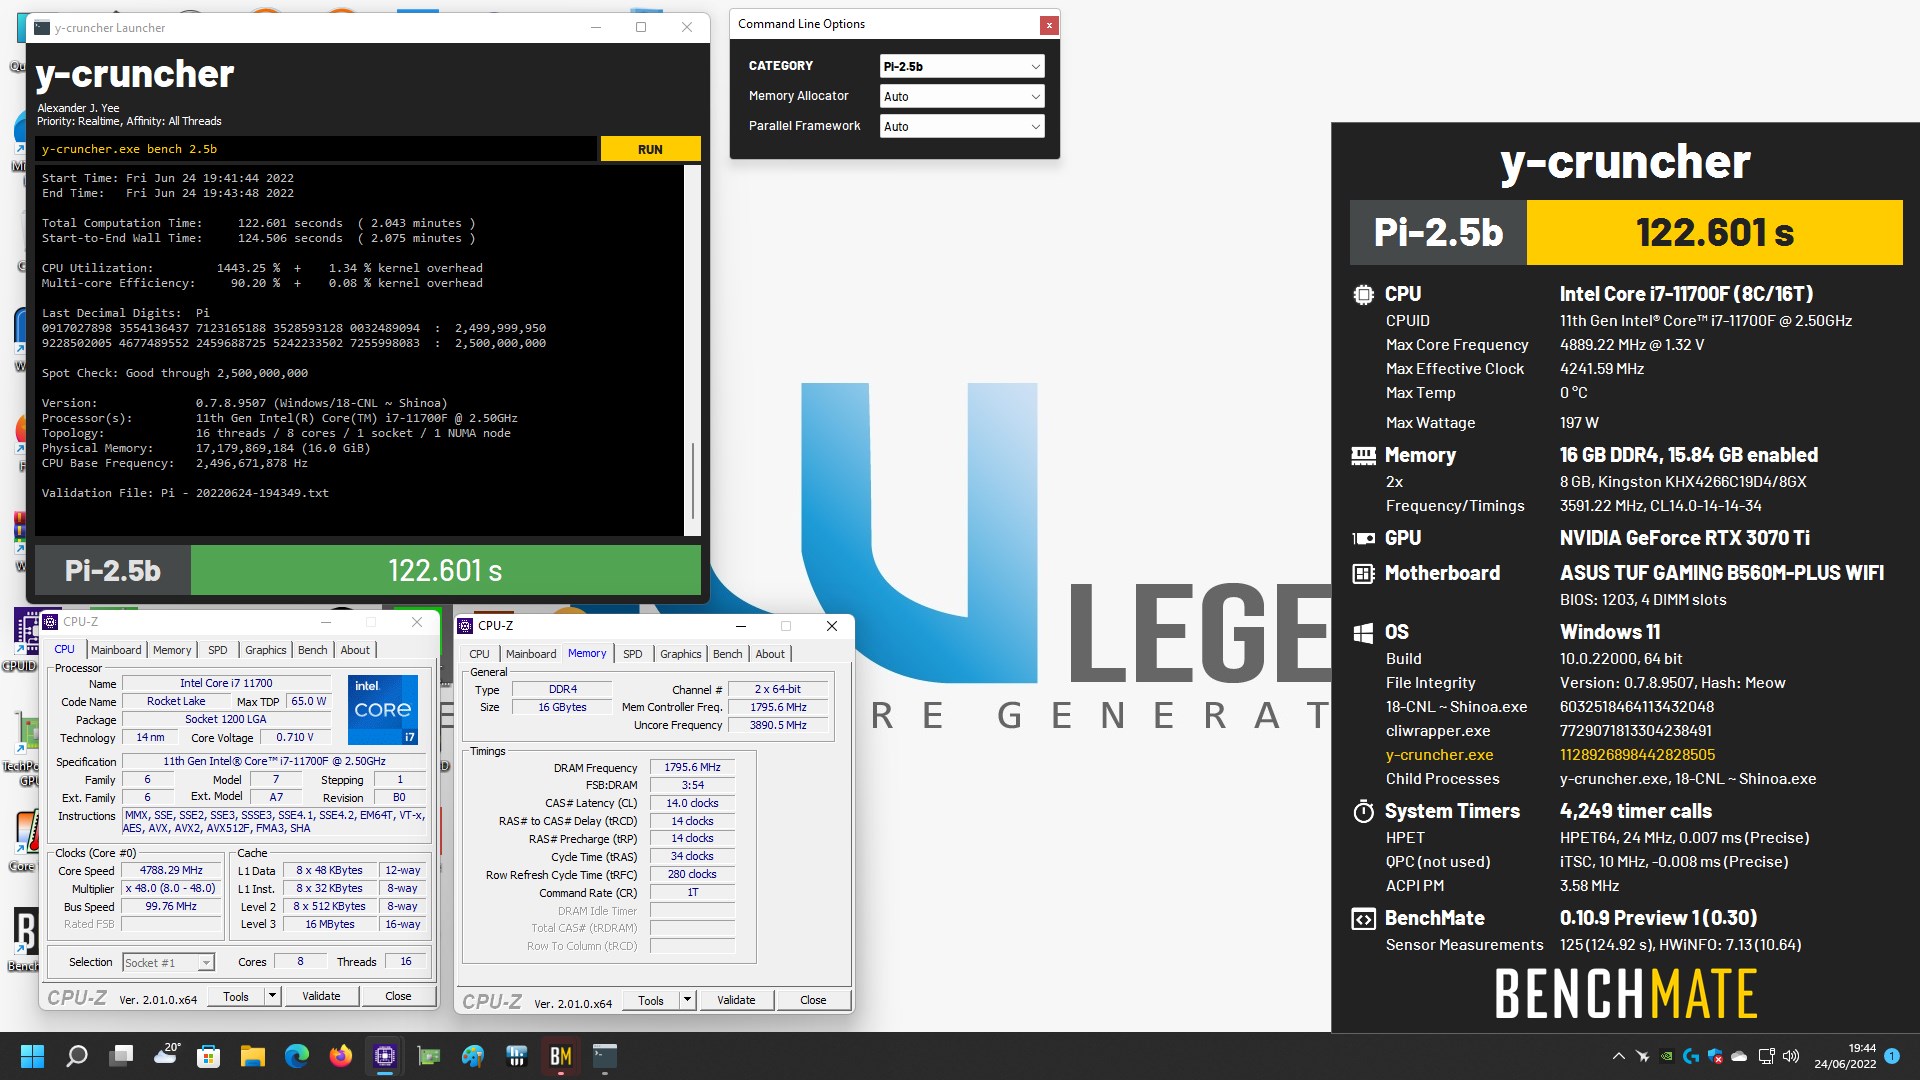This screenshot has height=1080, width=1920.
Task: Click Close in CPU-Z CPU window
Action: pyautogui.click(x=398, y=996)
